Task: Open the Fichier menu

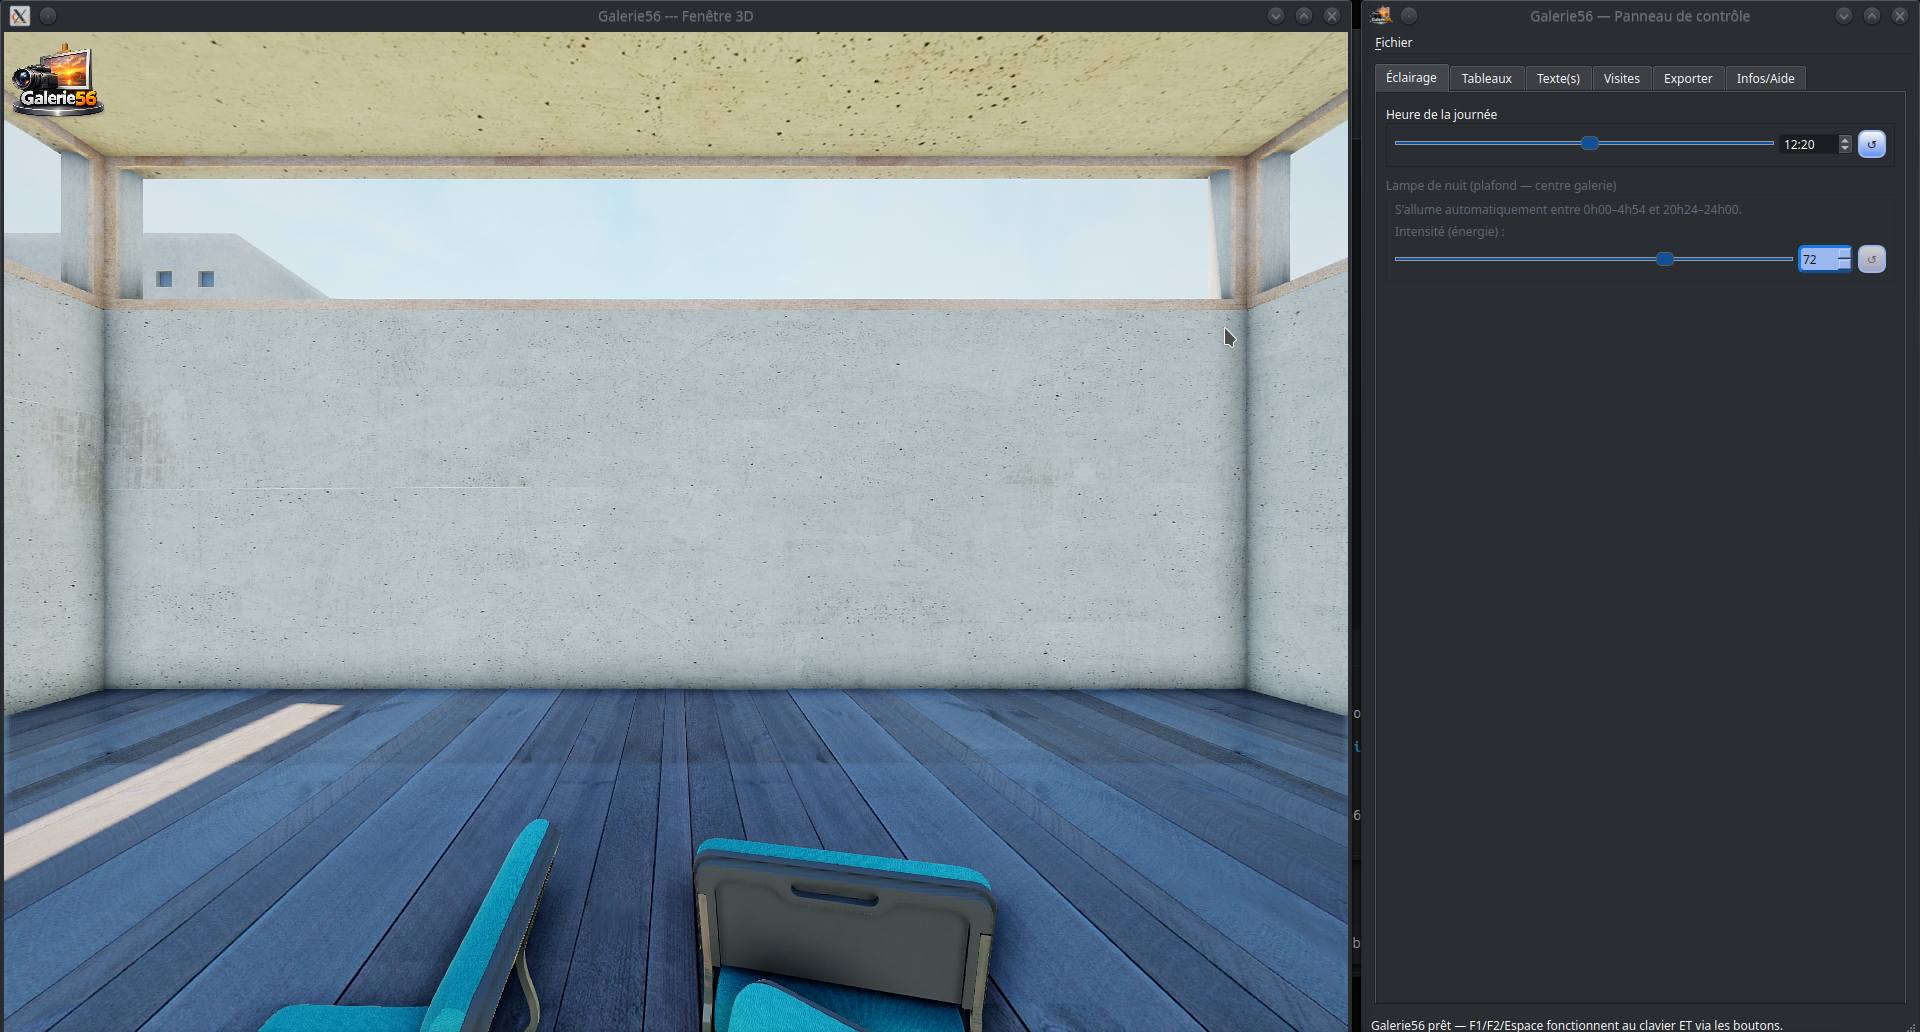Action: (x=1393, y=42)
